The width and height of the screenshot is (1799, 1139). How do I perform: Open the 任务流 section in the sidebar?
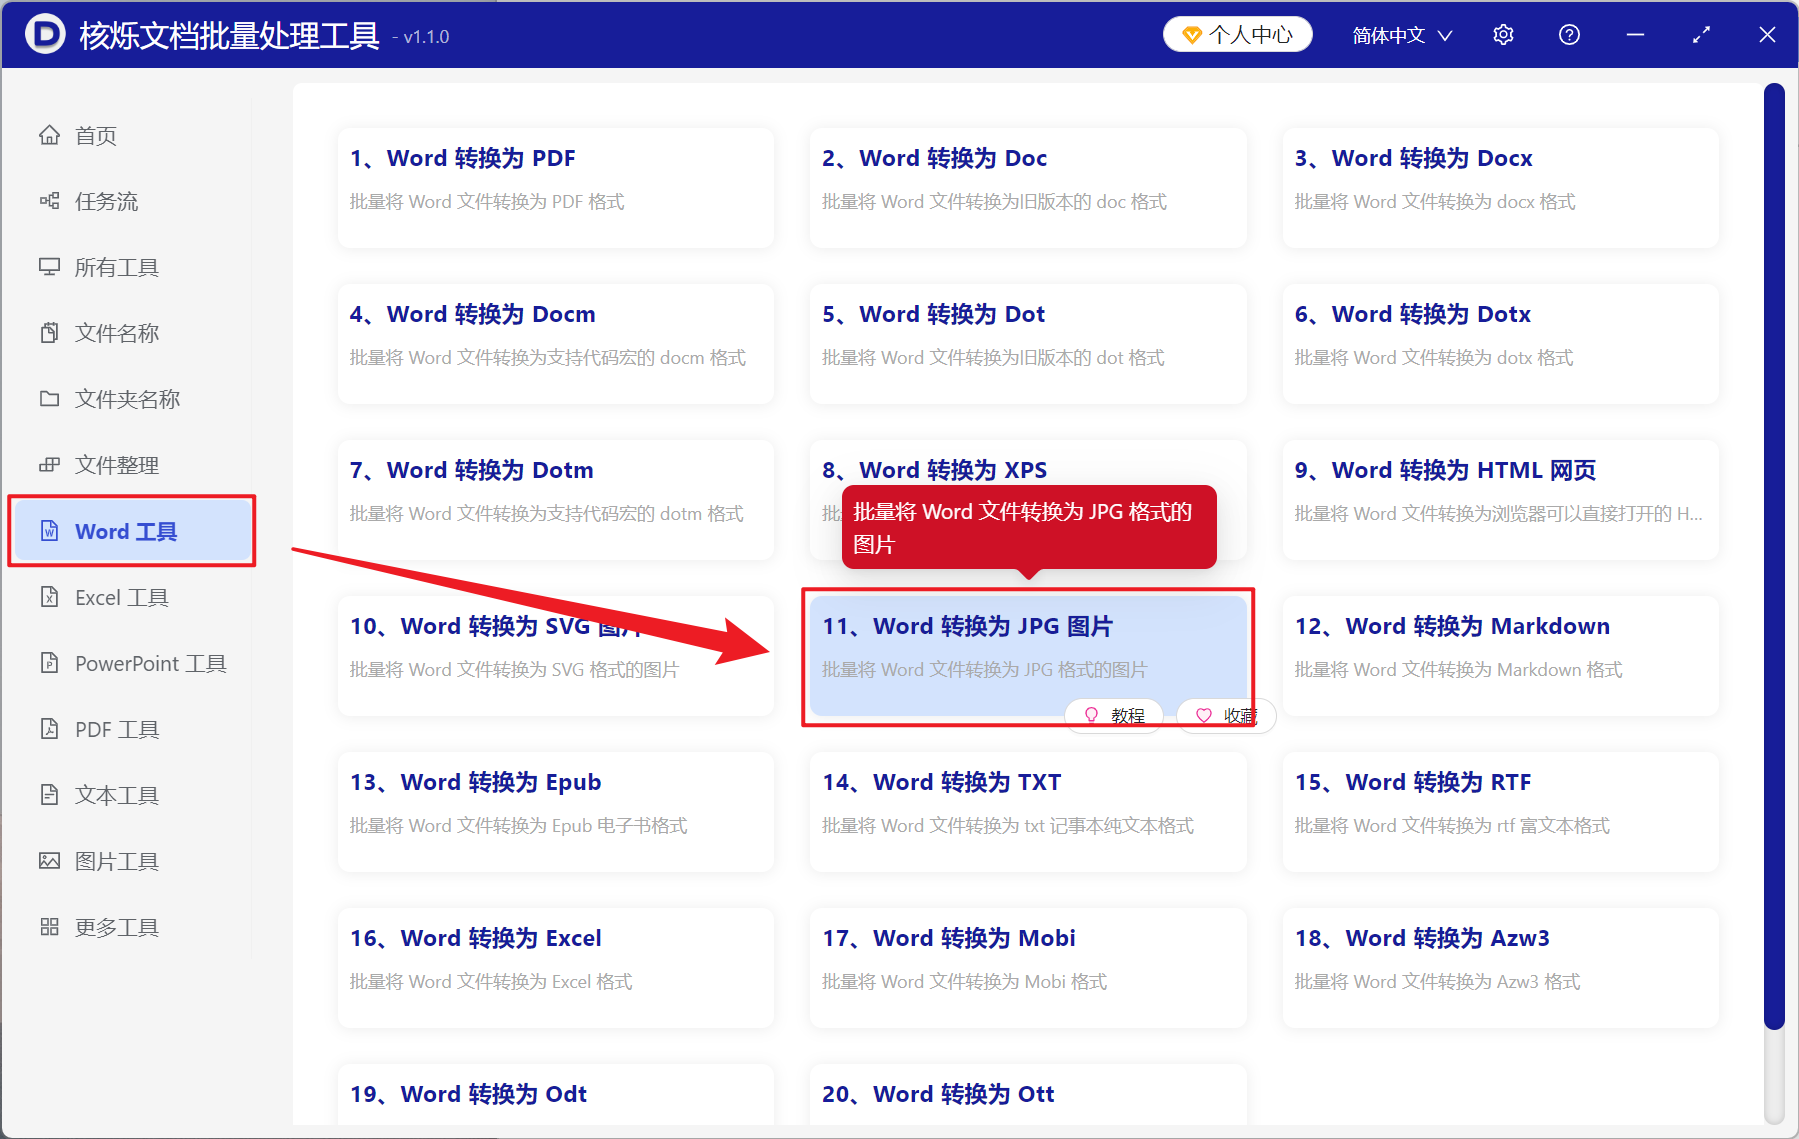point(107,201)
